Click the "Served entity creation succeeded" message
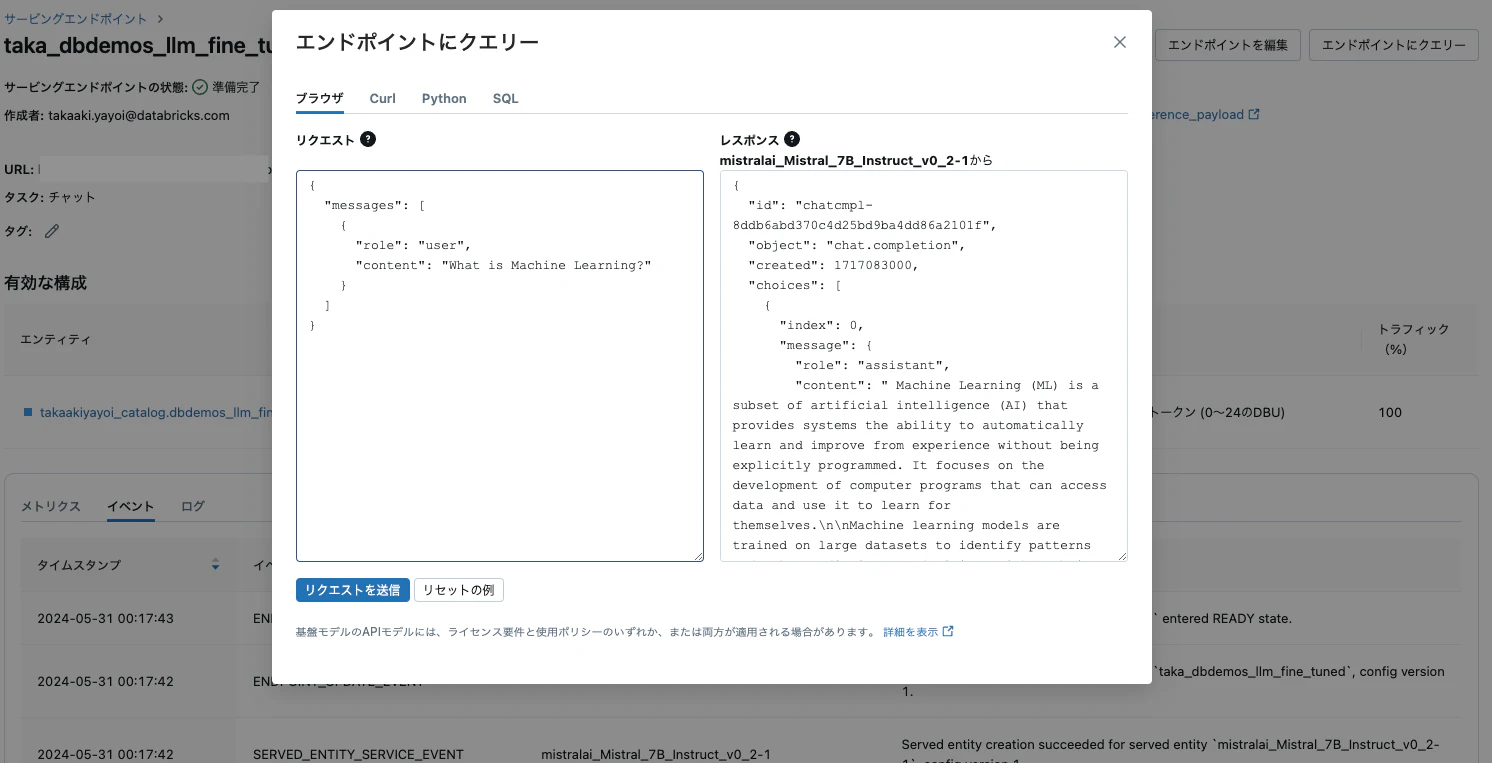This screenshot has height=763, width=1492. click(x=1170, y=754)
